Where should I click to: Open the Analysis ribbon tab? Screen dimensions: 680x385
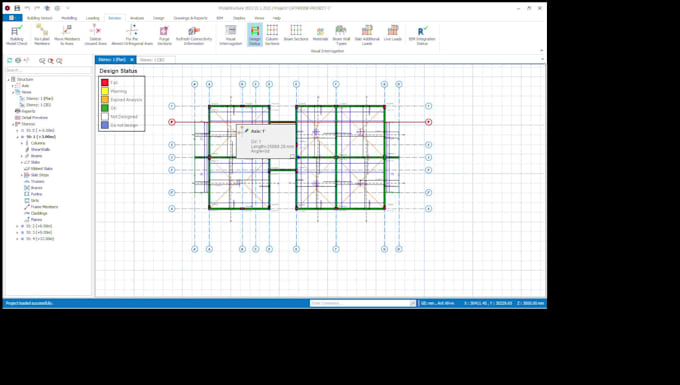pos(137,18)
